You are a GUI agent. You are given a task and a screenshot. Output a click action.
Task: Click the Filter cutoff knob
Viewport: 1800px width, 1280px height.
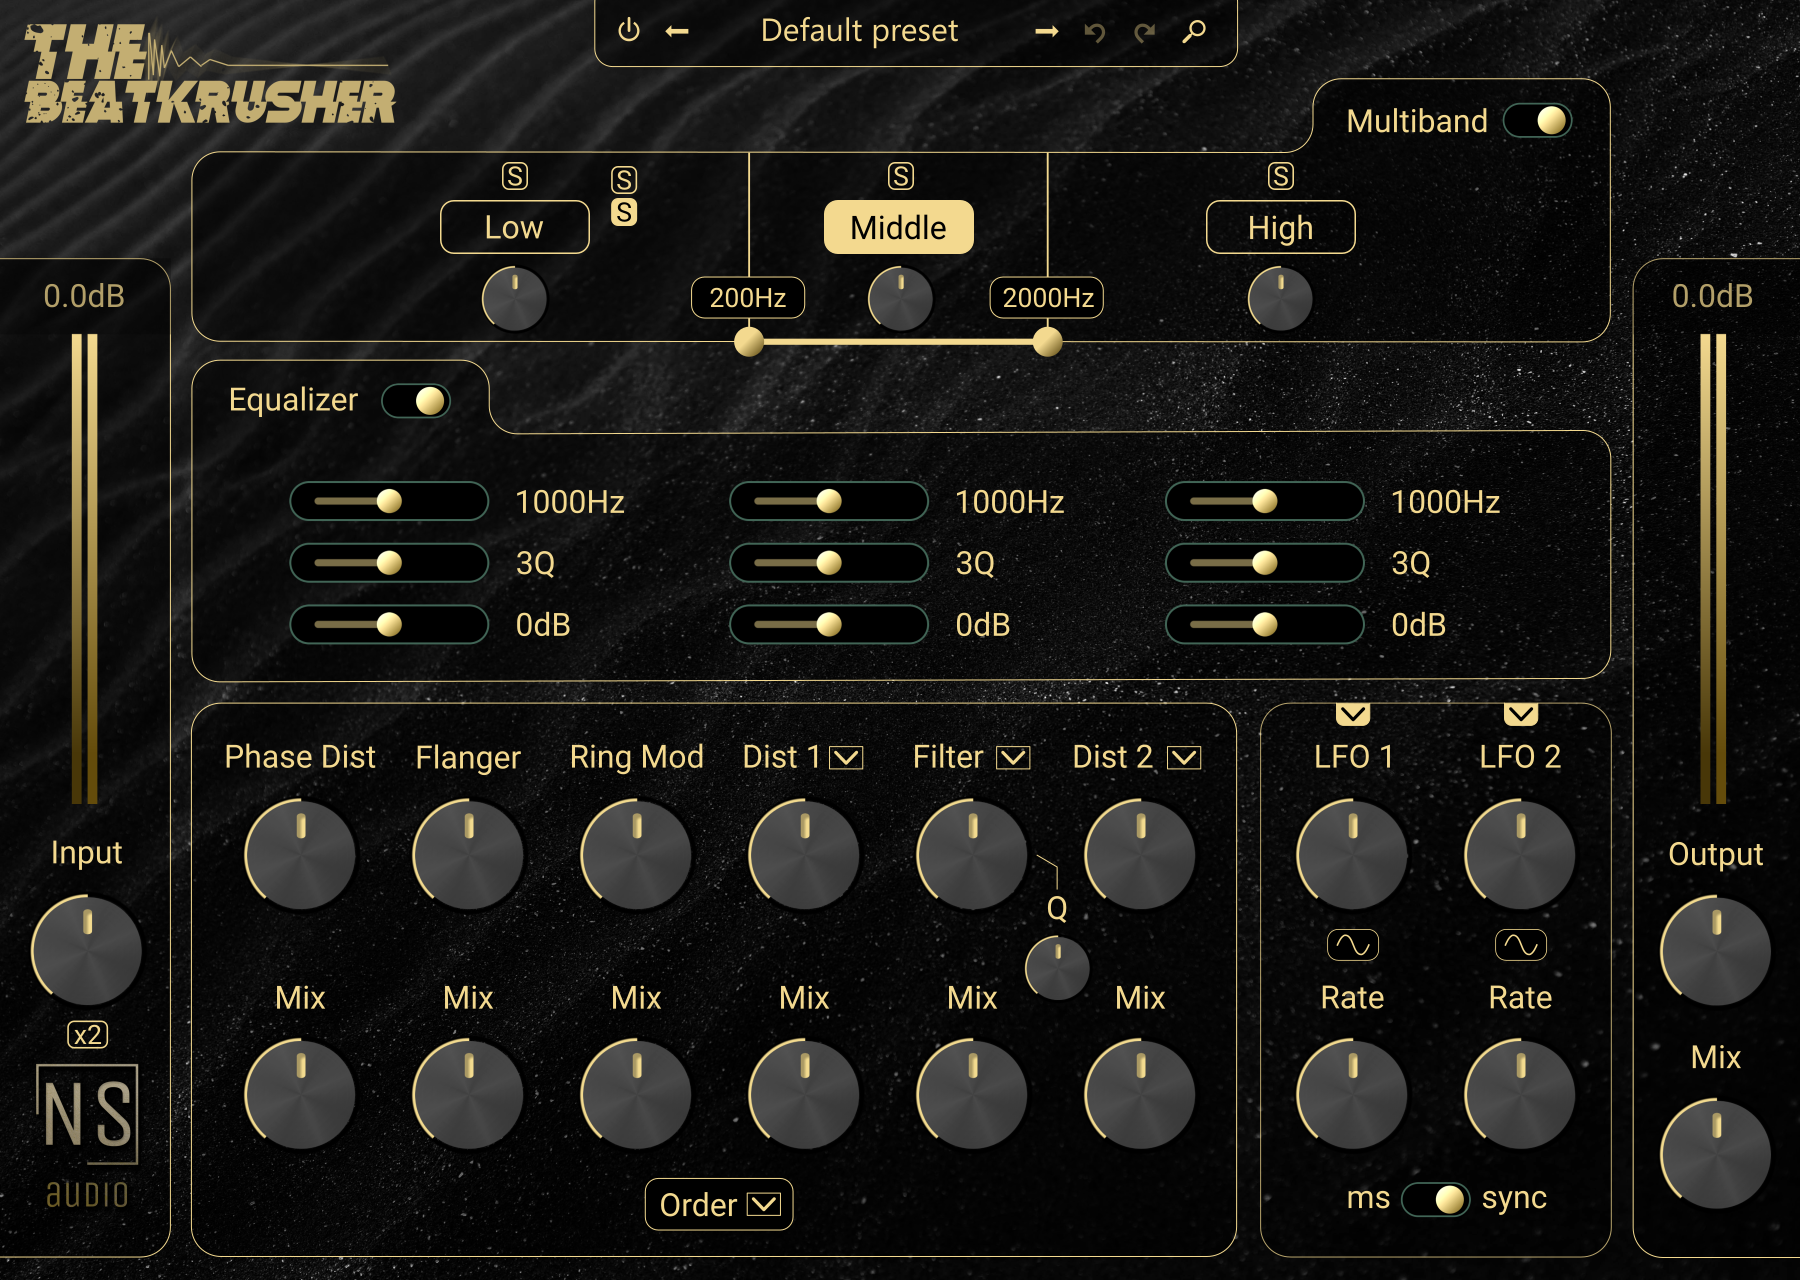[973, 855]
